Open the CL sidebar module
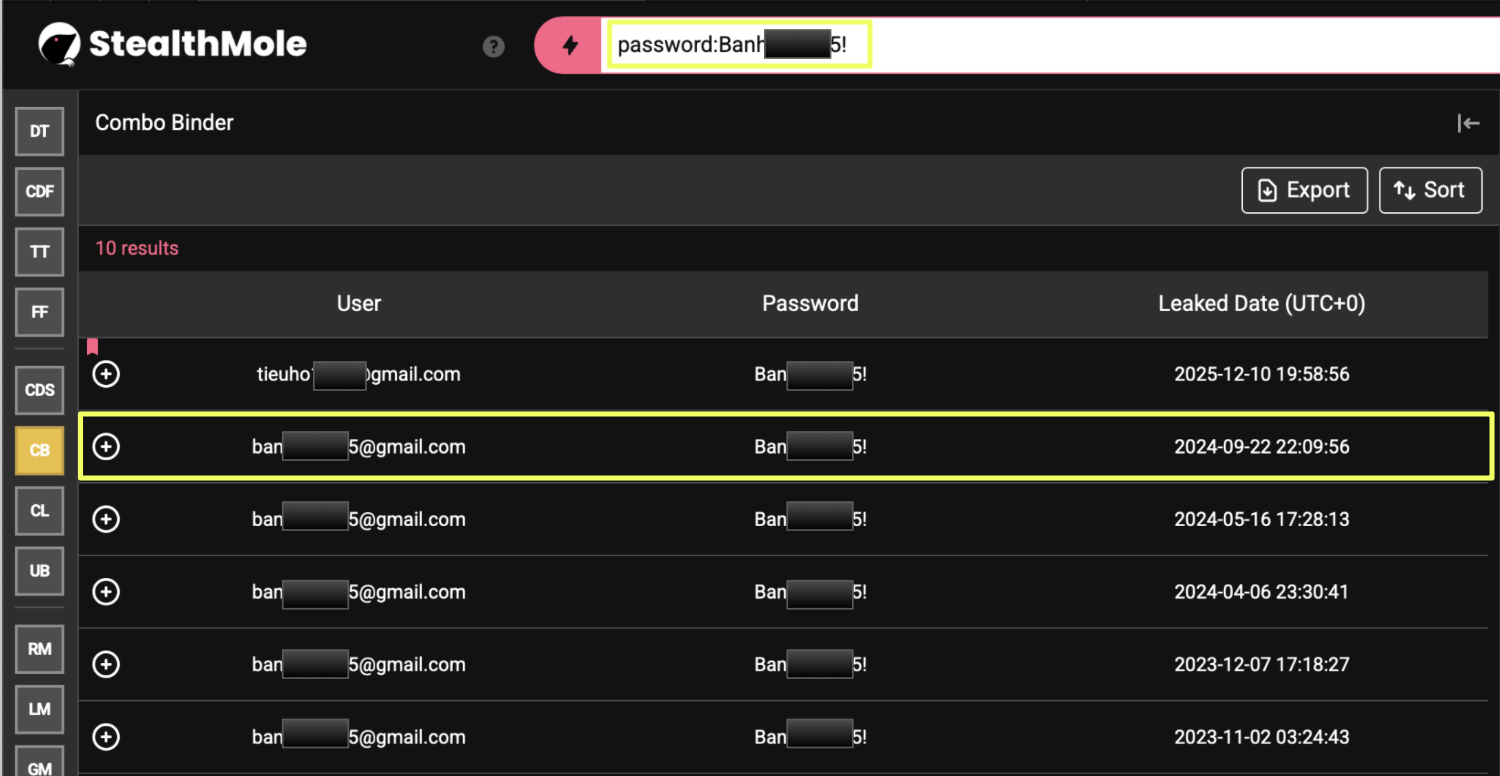 (40, 510)
